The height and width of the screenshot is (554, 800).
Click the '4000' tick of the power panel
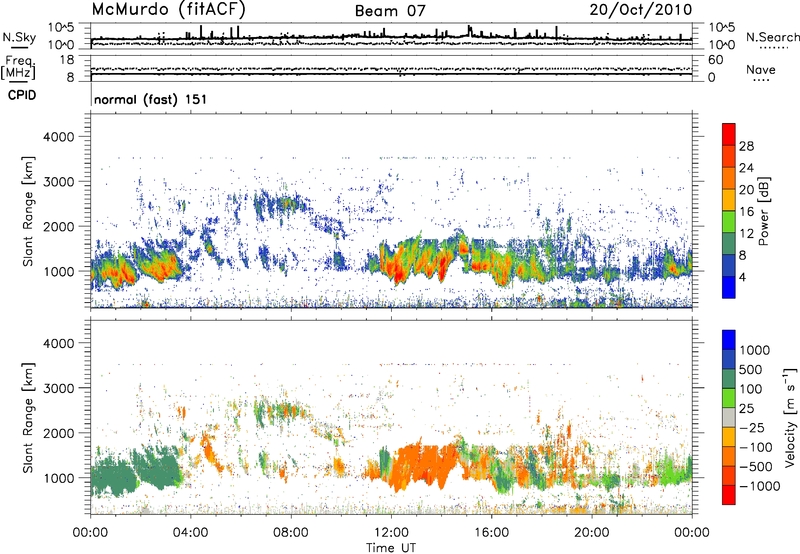tap(58, 137)
